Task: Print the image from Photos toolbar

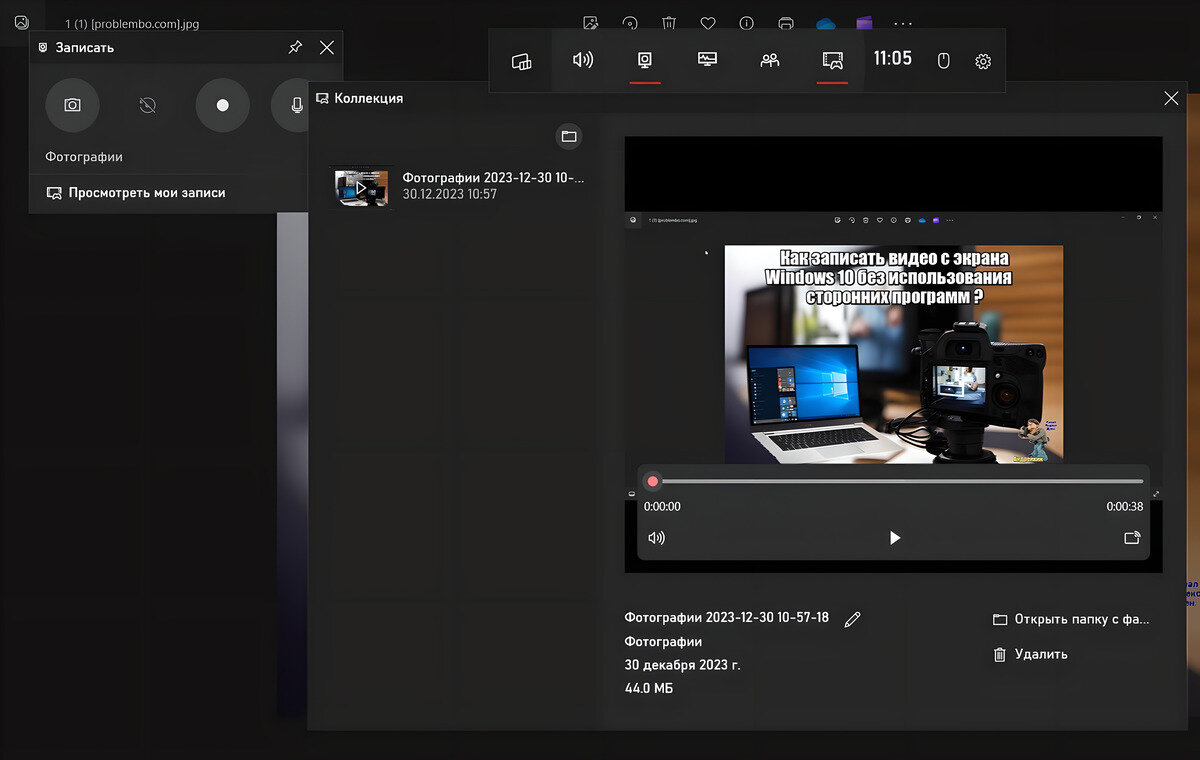Action: click(786, 22)
